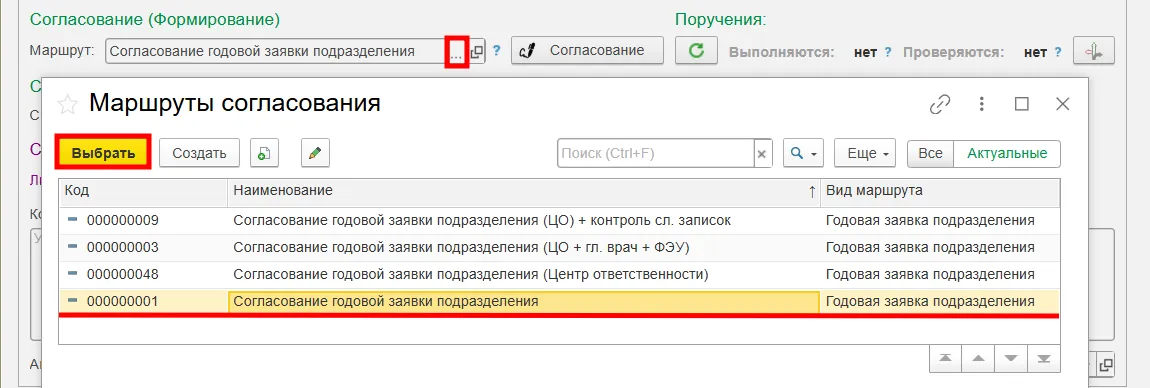The width and height of the screenshot is (1150, 388).
Task: Click highlighted Согласование годовой заявки подразделения cell
Action: (x=524, y=301)
